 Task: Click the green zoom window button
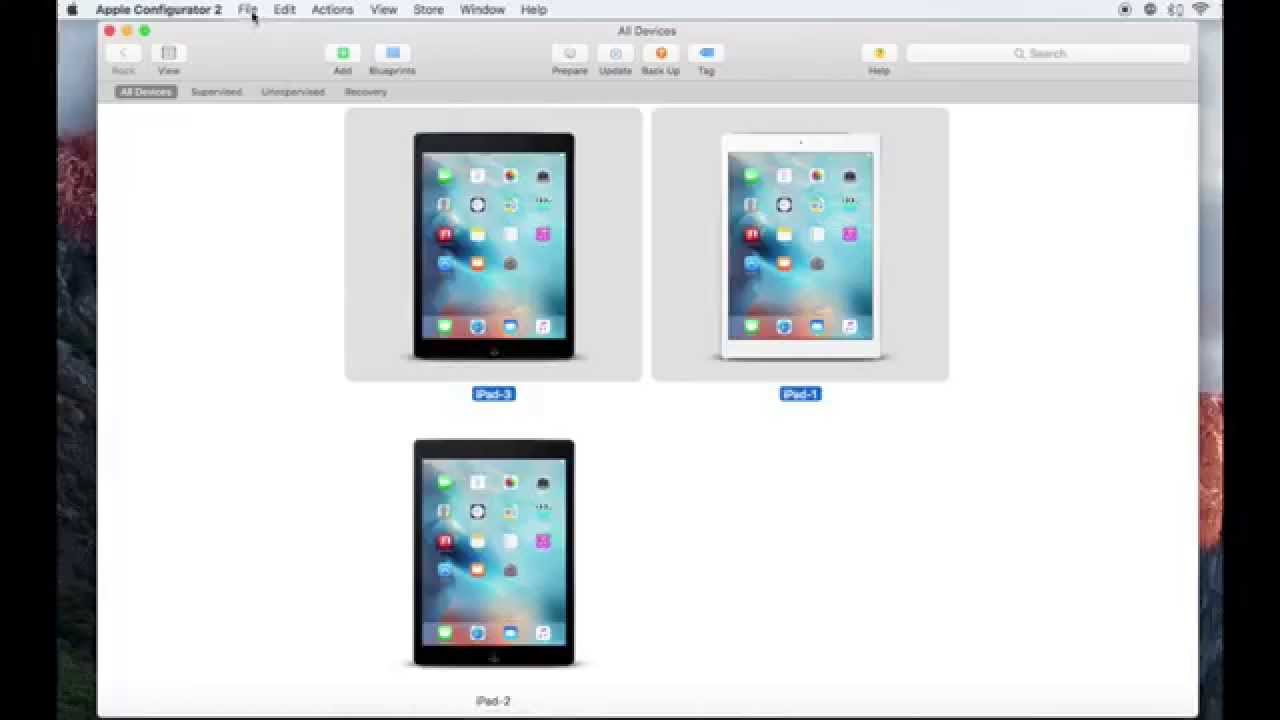145,31
